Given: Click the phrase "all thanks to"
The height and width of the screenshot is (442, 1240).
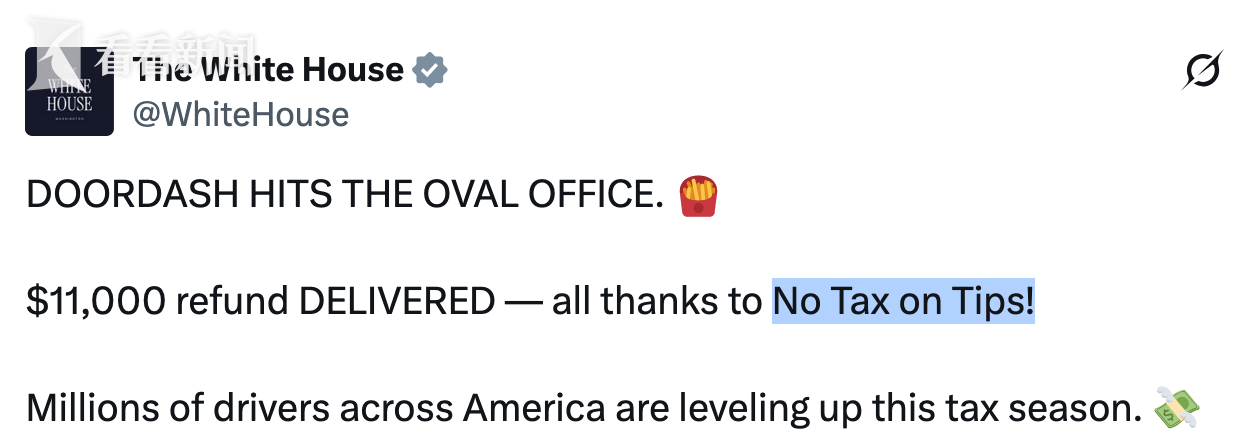Looking at the screenshot, I should [x=656, y=301].
